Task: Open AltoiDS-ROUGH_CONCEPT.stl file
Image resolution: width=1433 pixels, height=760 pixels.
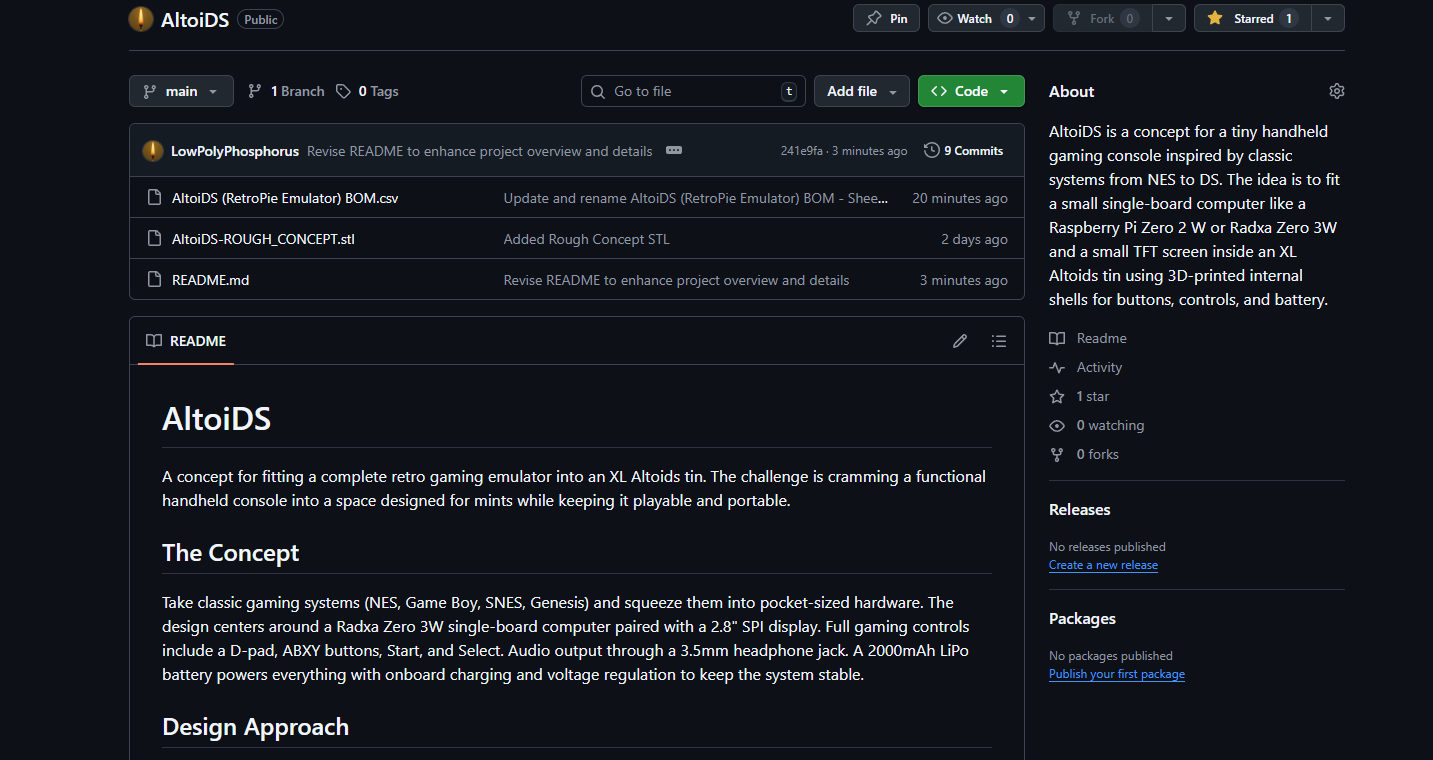Action: point(263,239)
